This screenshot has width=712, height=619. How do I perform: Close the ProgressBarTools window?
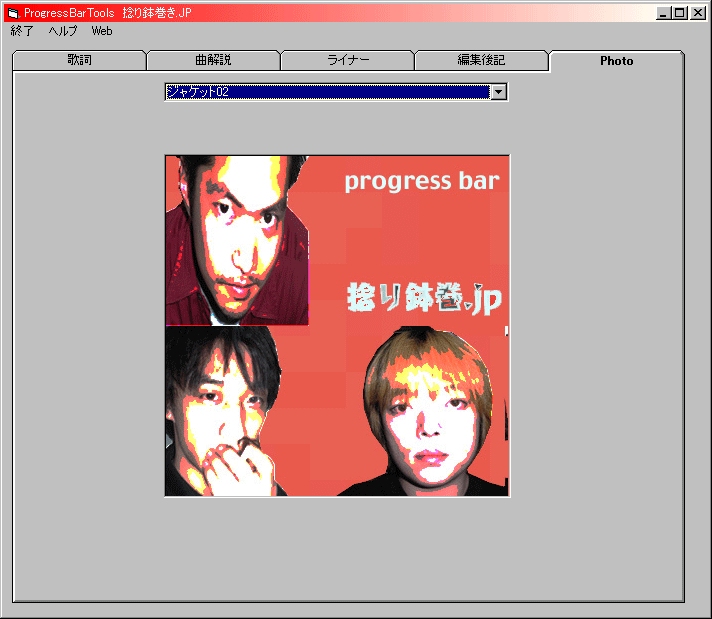click(x=697, y=13)
